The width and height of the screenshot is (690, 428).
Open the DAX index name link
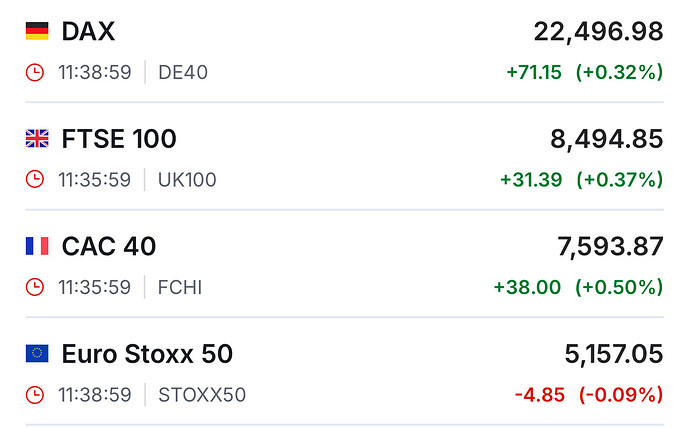(88, 31)
